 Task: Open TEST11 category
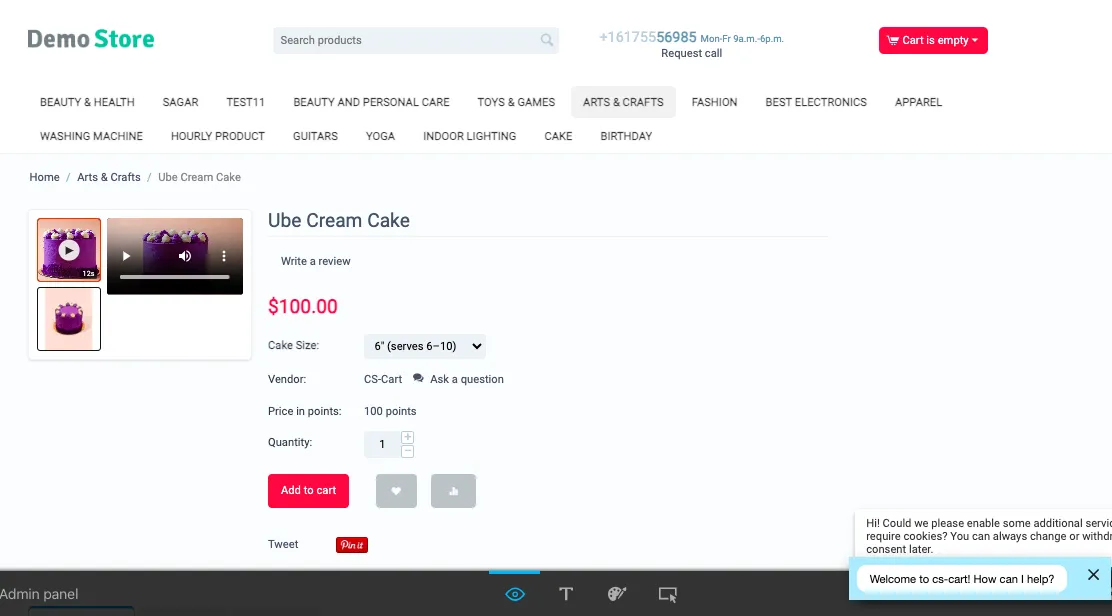(x=245, y=102)
